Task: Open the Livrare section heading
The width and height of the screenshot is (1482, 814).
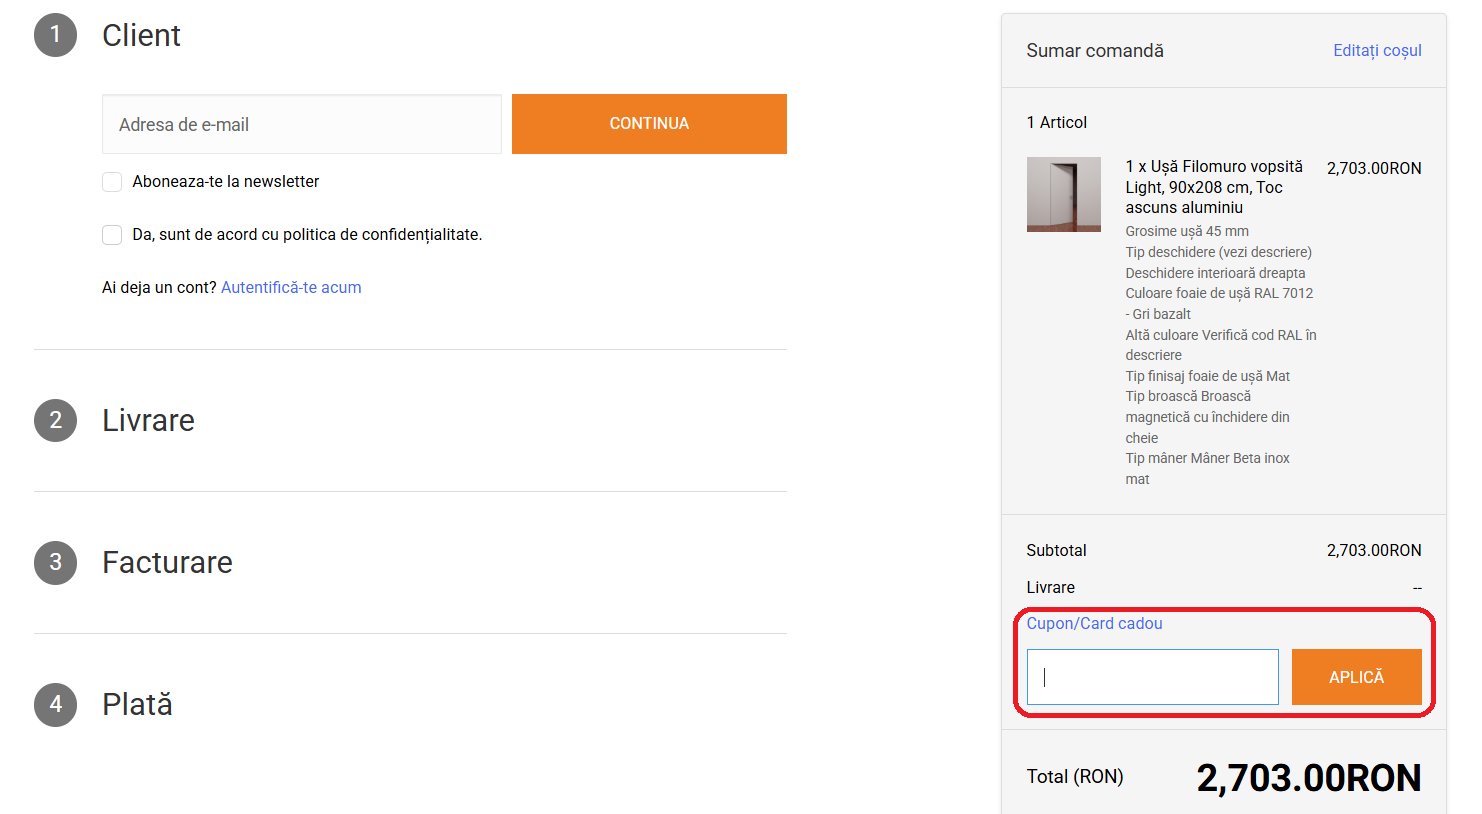Action: coord(148,420)
